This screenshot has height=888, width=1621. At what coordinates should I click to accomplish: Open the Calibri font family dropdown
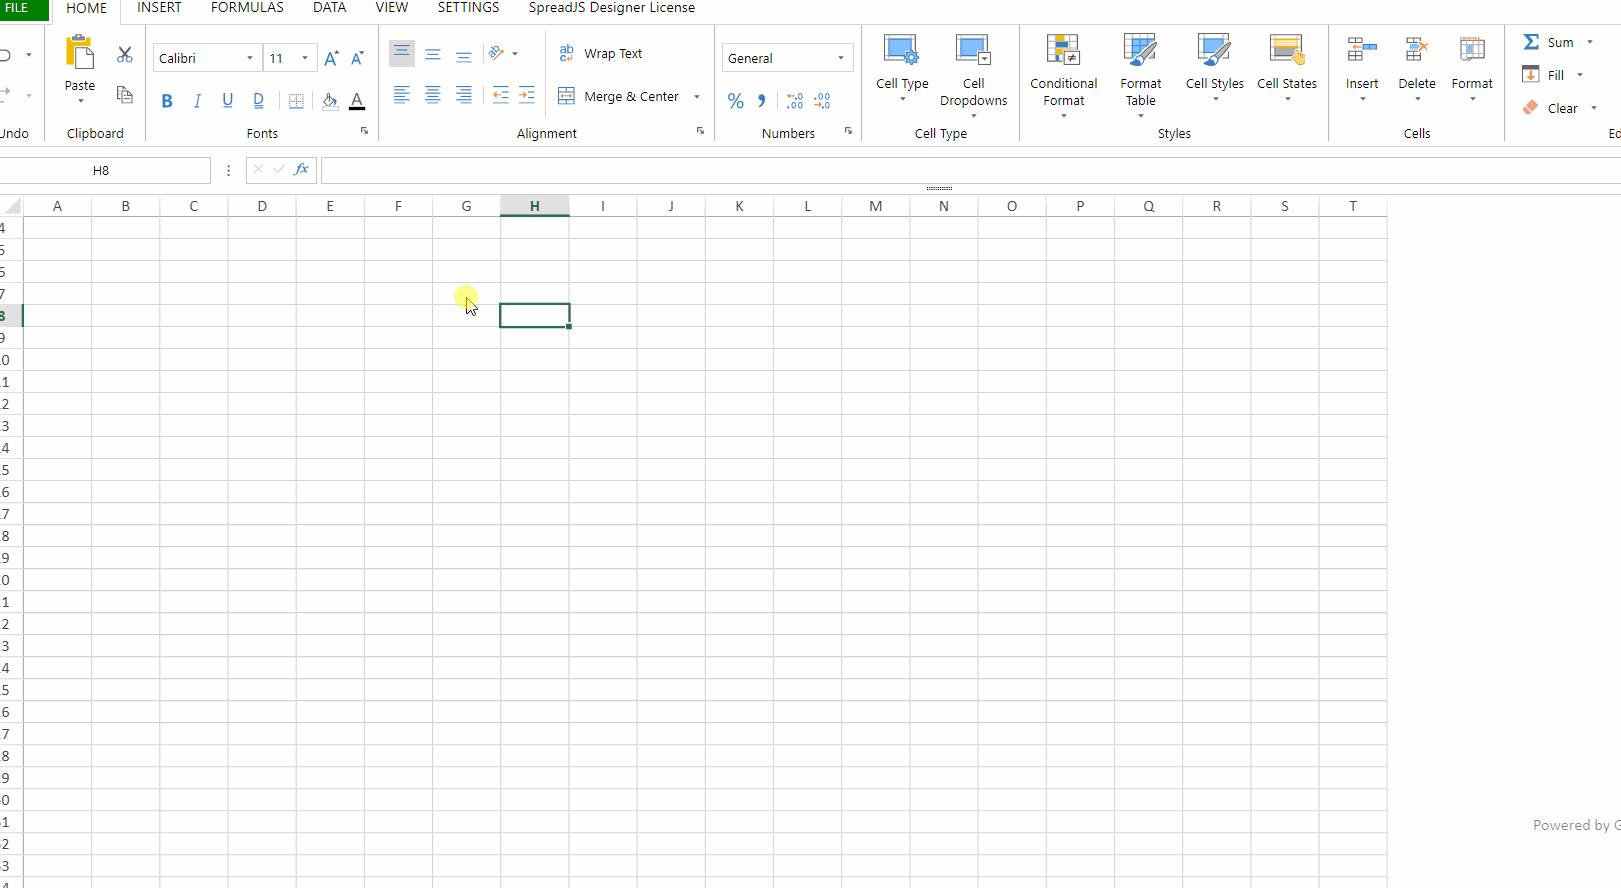click(249, 58)
